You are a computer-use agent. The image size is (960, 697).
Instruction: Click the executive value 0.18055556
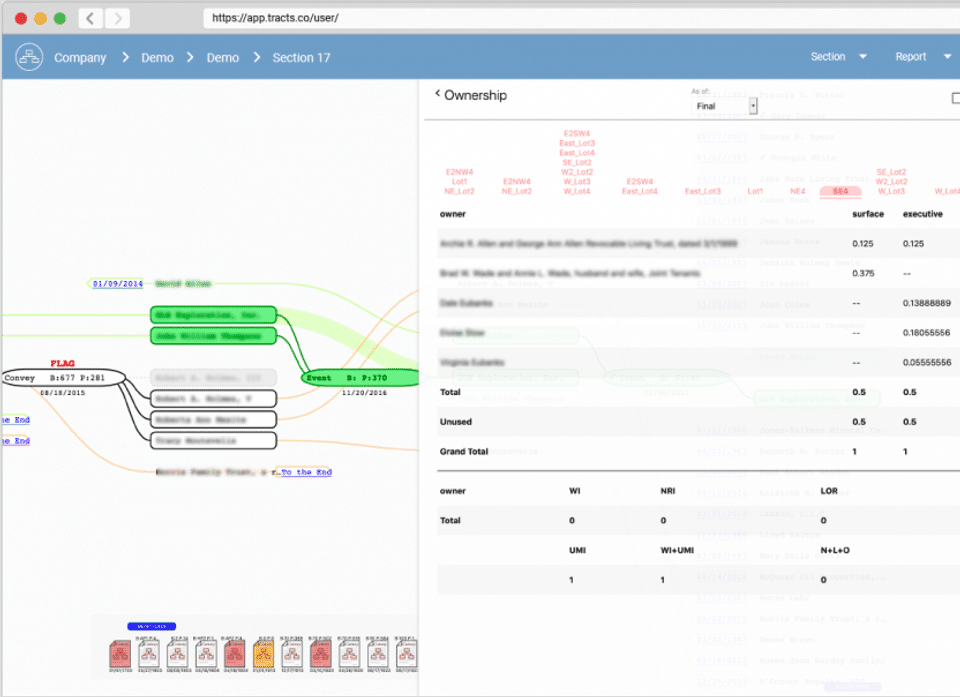927,333
